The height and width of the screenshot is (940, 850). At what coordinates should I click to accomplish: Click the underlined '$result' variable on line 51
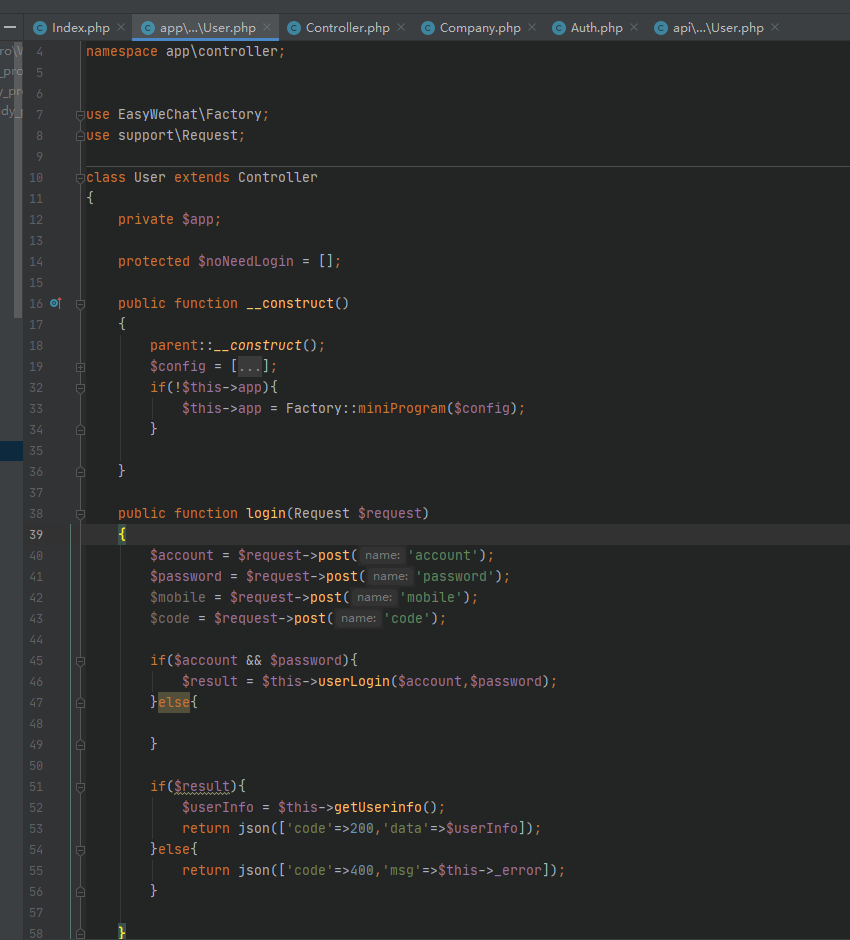pyautogui.click(x=202, y=786)
